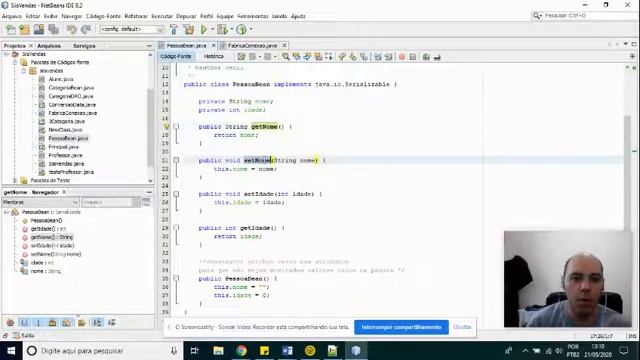Expand the Pacotes de Teste node
This screenshot has height=360, width=640.
coord(15,180)
